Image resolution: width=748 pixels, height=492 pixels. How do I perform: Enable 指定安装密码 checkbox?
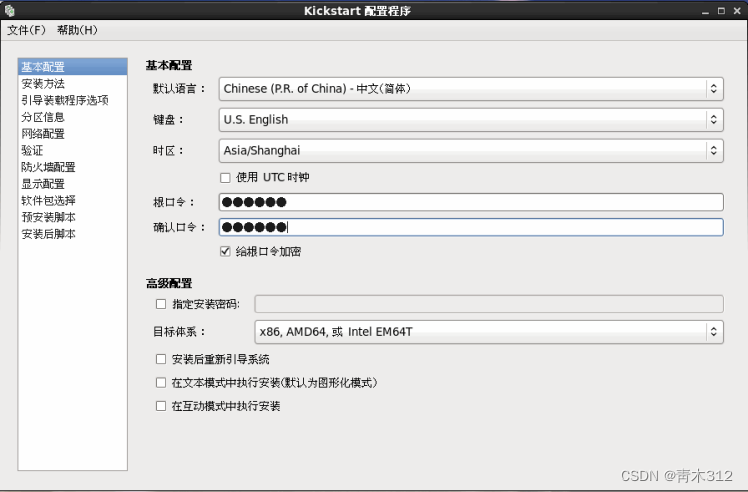point(161,304)
